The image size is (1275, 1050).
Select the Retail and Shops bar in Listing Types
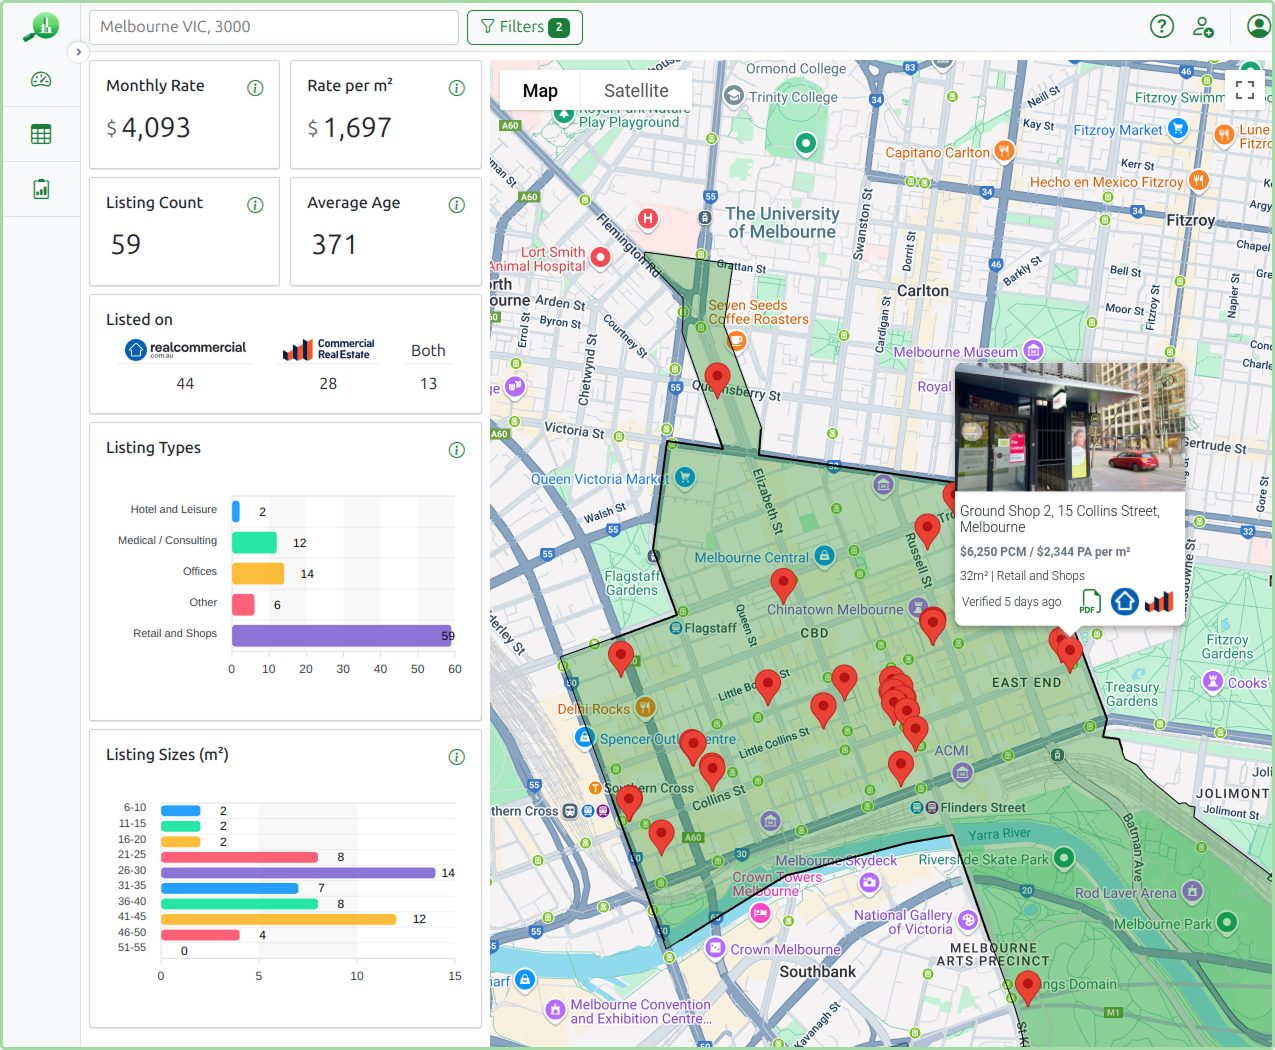pyautogui.click(x=340, y=634)
